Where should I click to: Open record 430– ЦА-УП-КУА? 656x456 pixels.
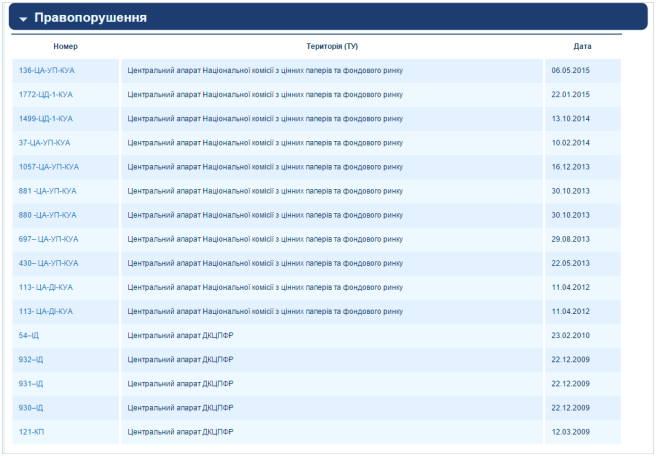pos(48,263)
